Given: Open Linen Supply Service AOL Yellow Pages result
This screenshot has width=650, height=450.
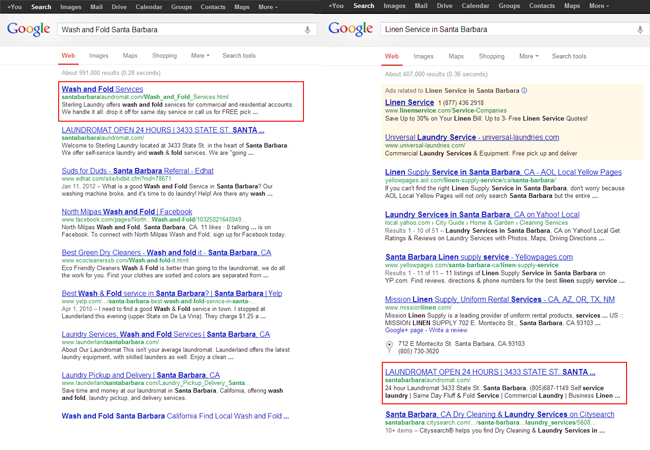Looking at the screenshot, I should (x=503, y=172).
